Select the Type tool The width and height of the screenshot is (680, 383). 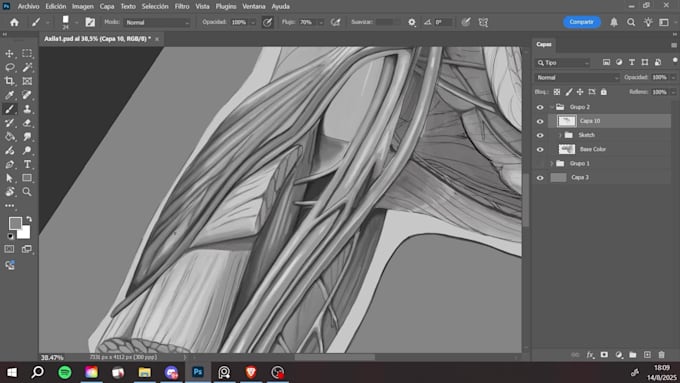[27, 164]
